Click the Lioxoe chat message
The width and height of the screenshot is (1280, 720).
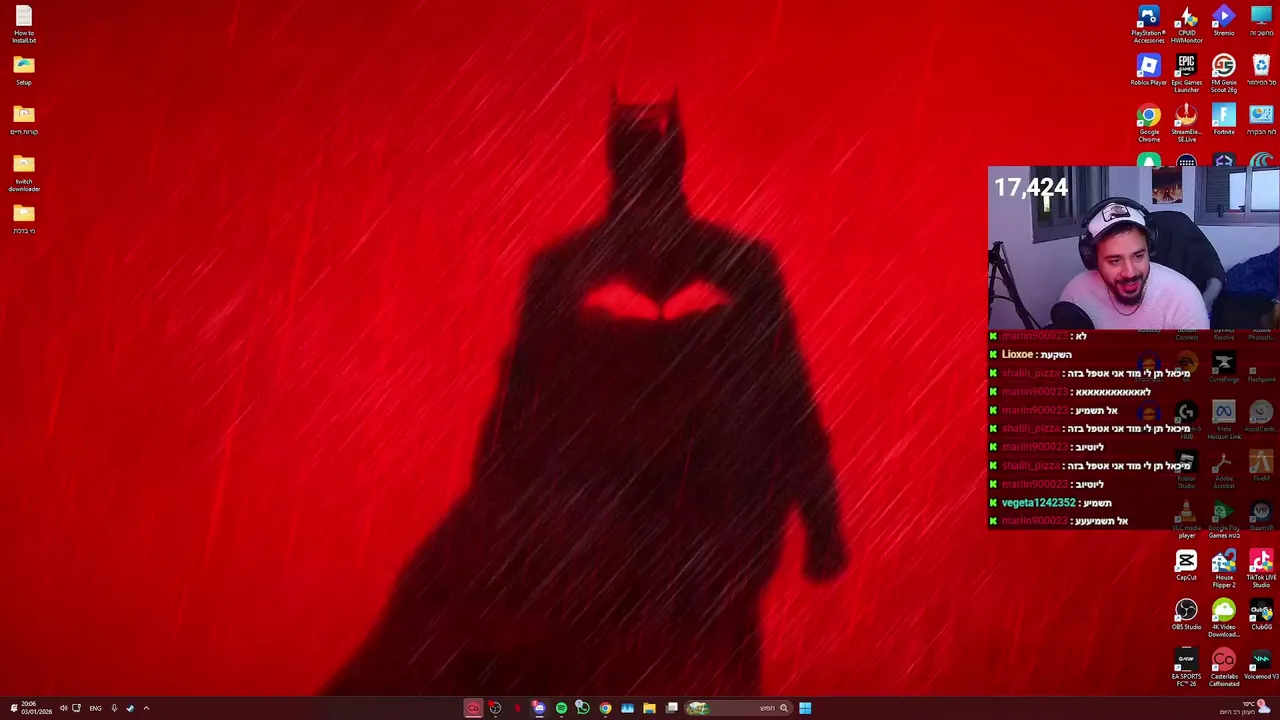pyautogui.click(x=1031, y=355)
